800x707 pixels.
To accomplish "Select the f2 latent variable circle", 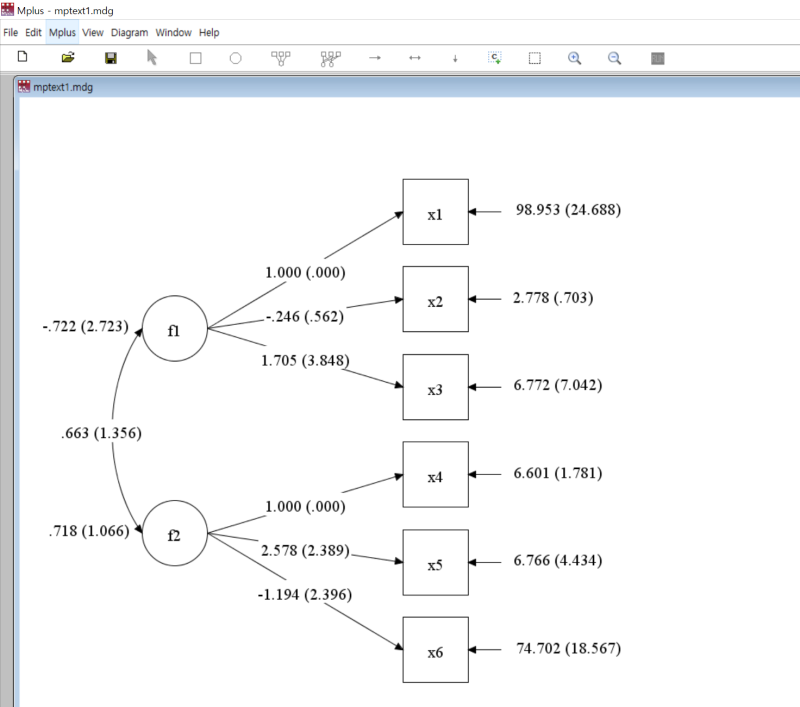I will click(175, 533).
